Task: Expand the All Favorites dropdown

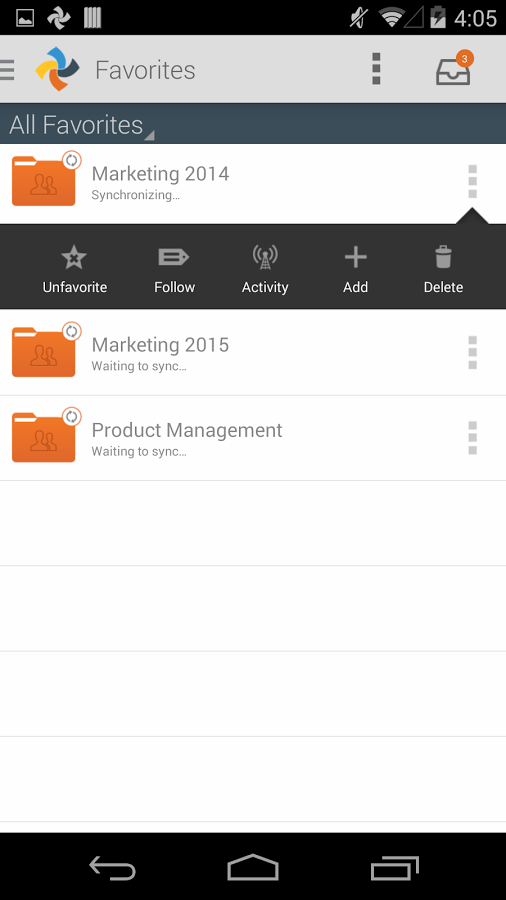Action: [81, 125]
